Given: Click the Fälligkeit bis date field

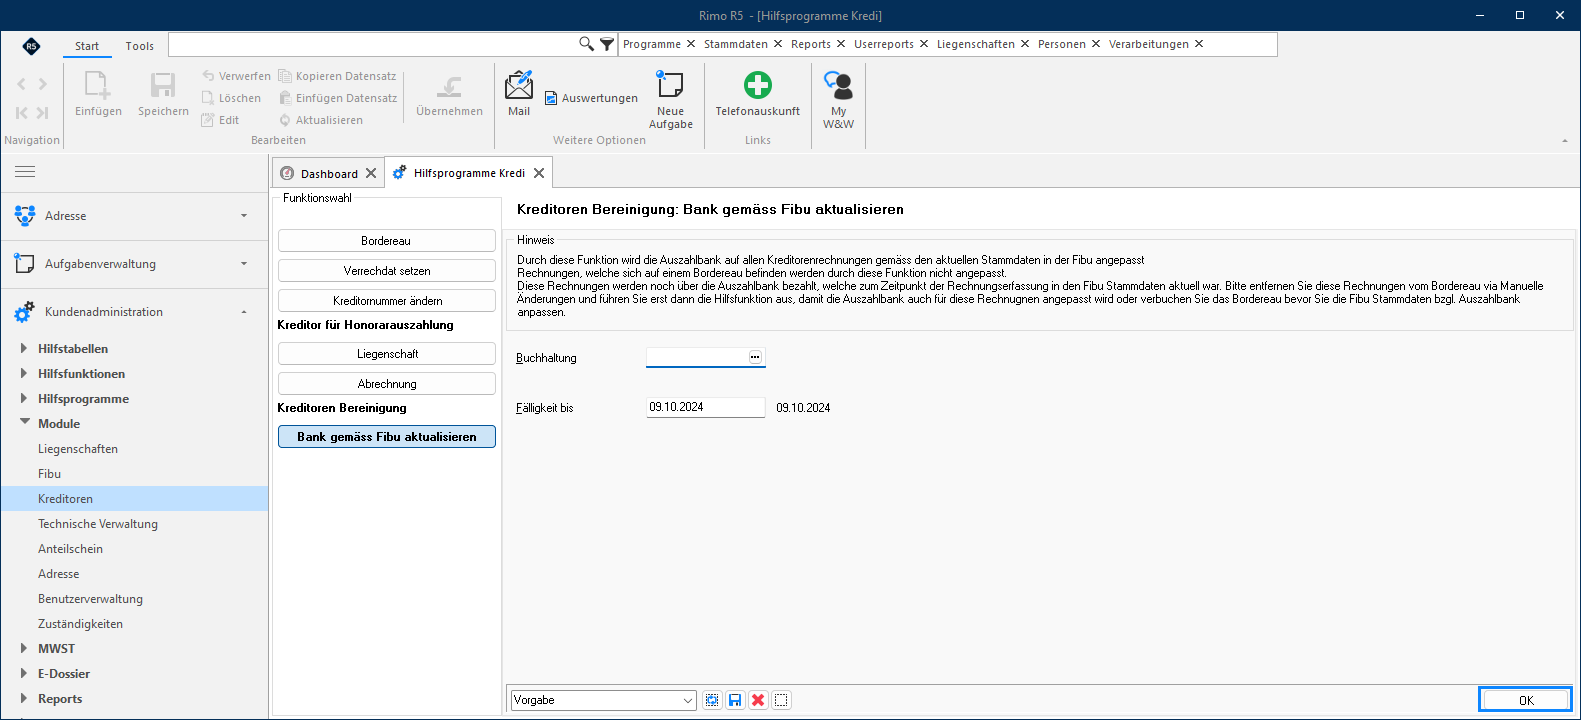Looking at the screenshot, I should (705, 407).
